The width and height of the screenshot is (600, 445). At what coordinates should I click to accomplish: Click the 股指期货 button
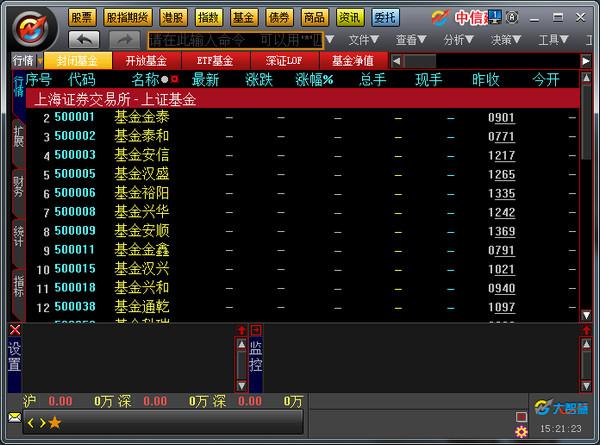(128, 17)
